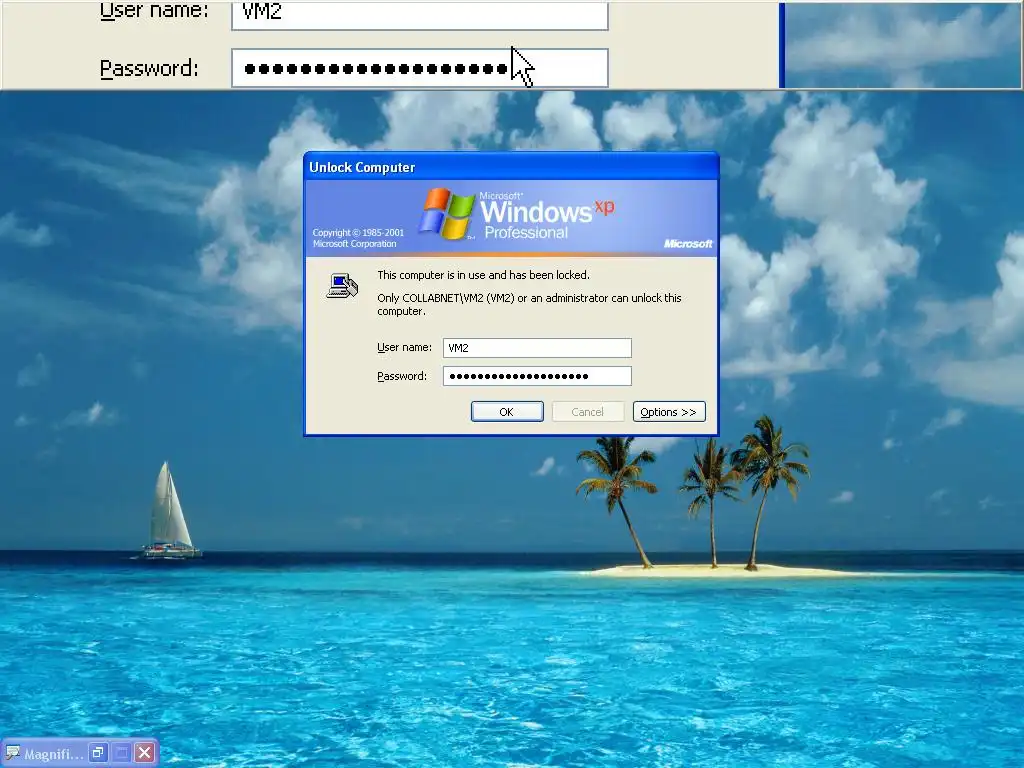Click the 'User name:' label in dialog

[404, 347]
